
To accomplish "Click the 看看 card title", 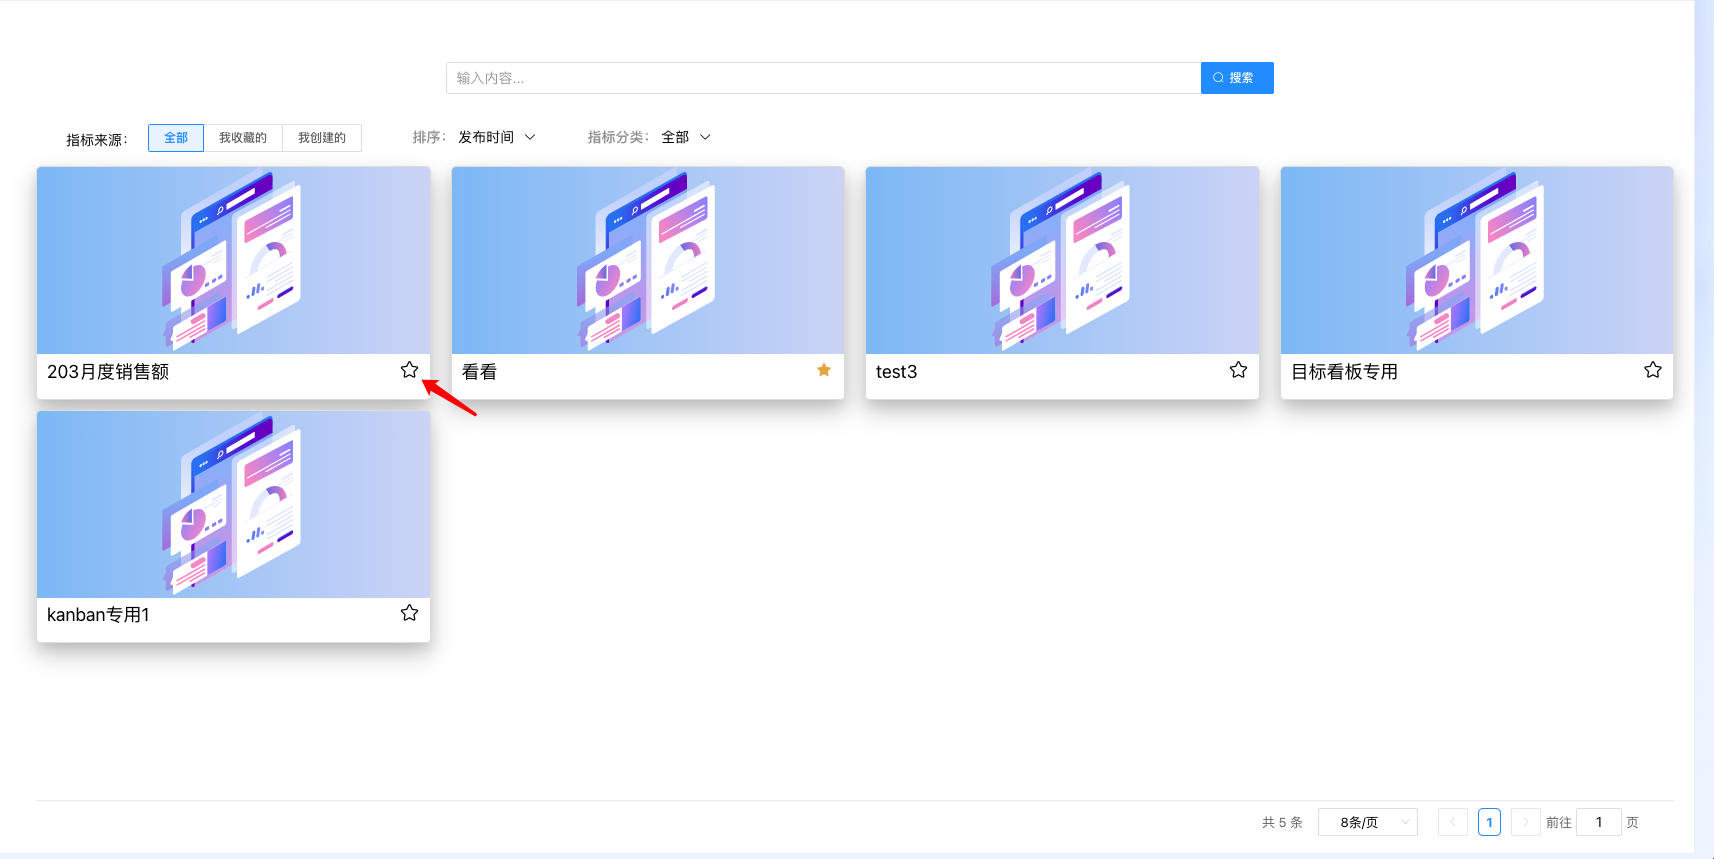I will (x=480, y=372).
